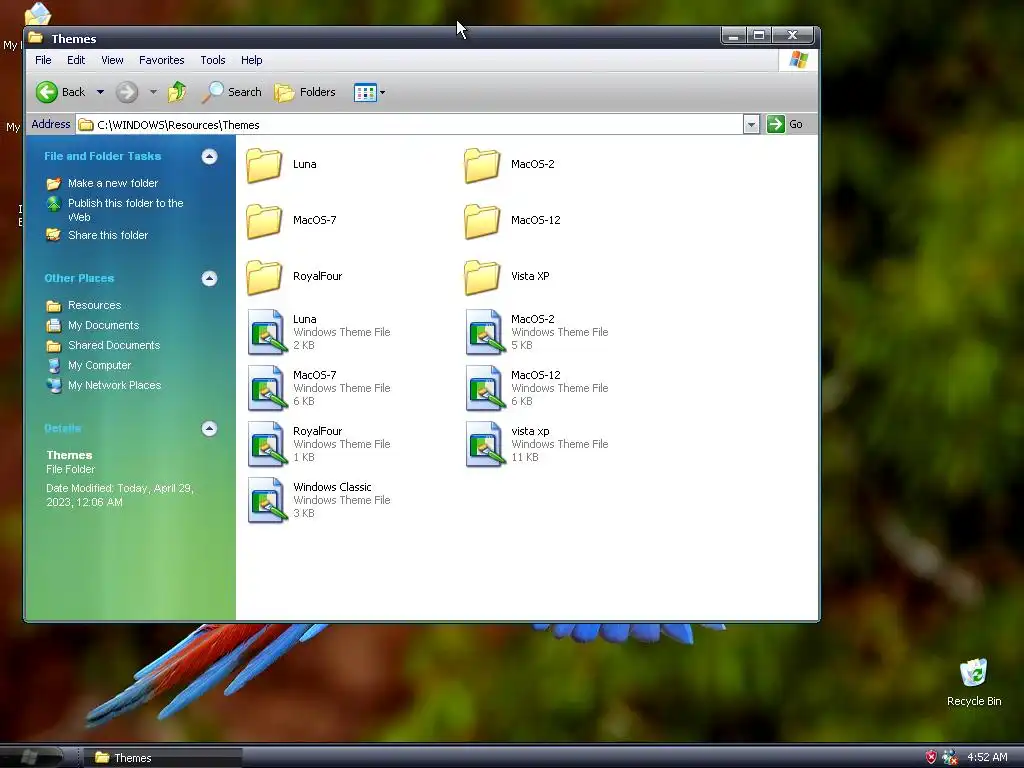The image size is (1024, 768).
Task: Go back with the green Back arrow
Action: (60, 92)
